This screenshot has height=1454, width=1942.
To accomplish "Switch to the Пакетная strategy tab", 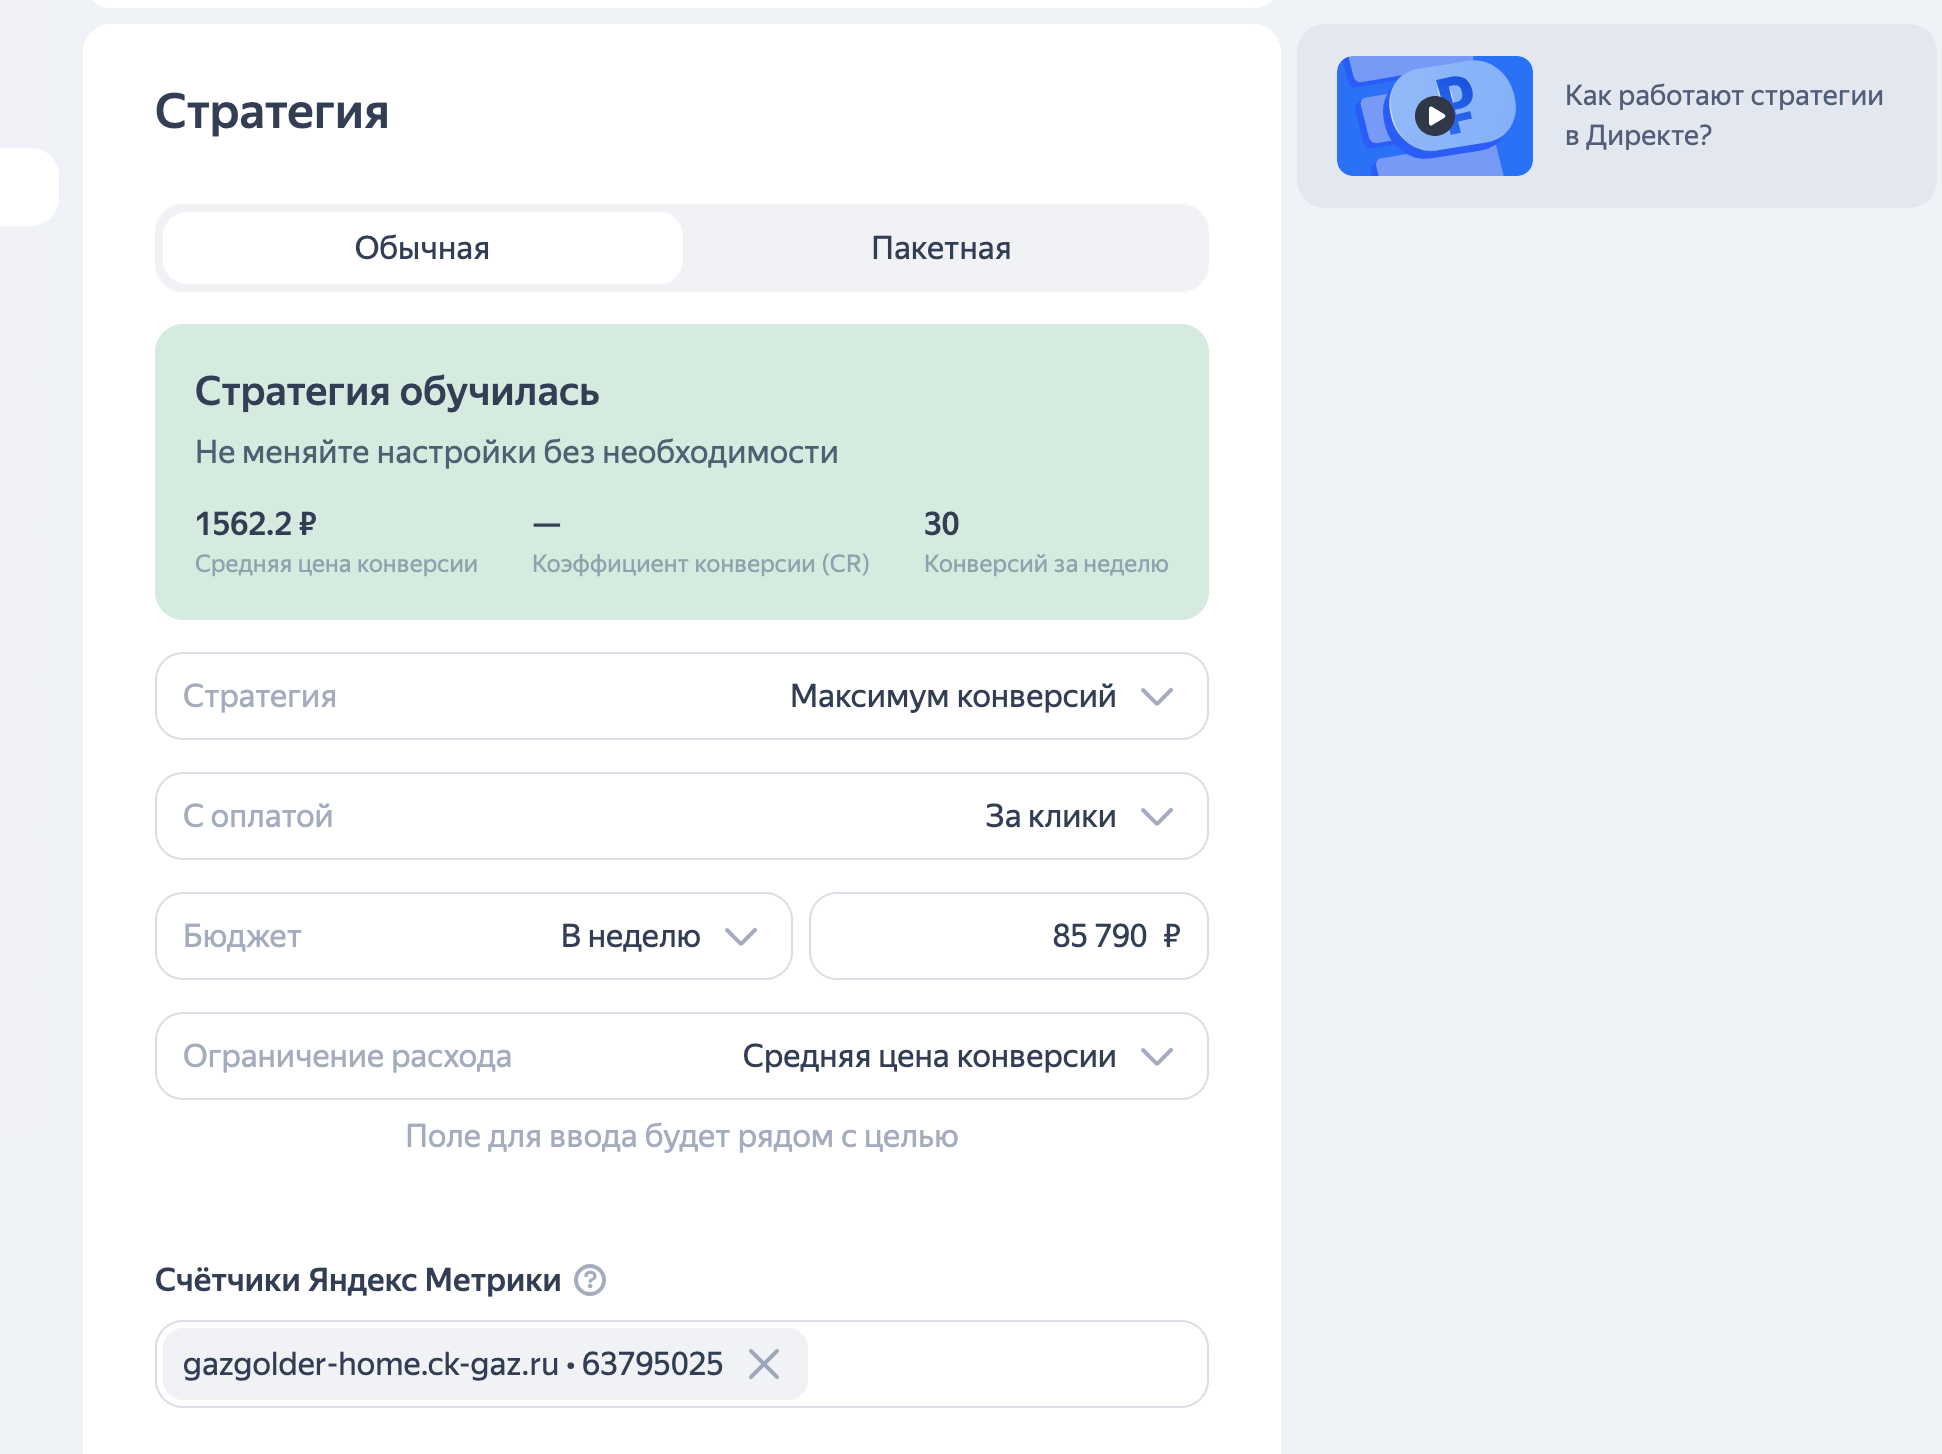I will [x=941, y=248].
